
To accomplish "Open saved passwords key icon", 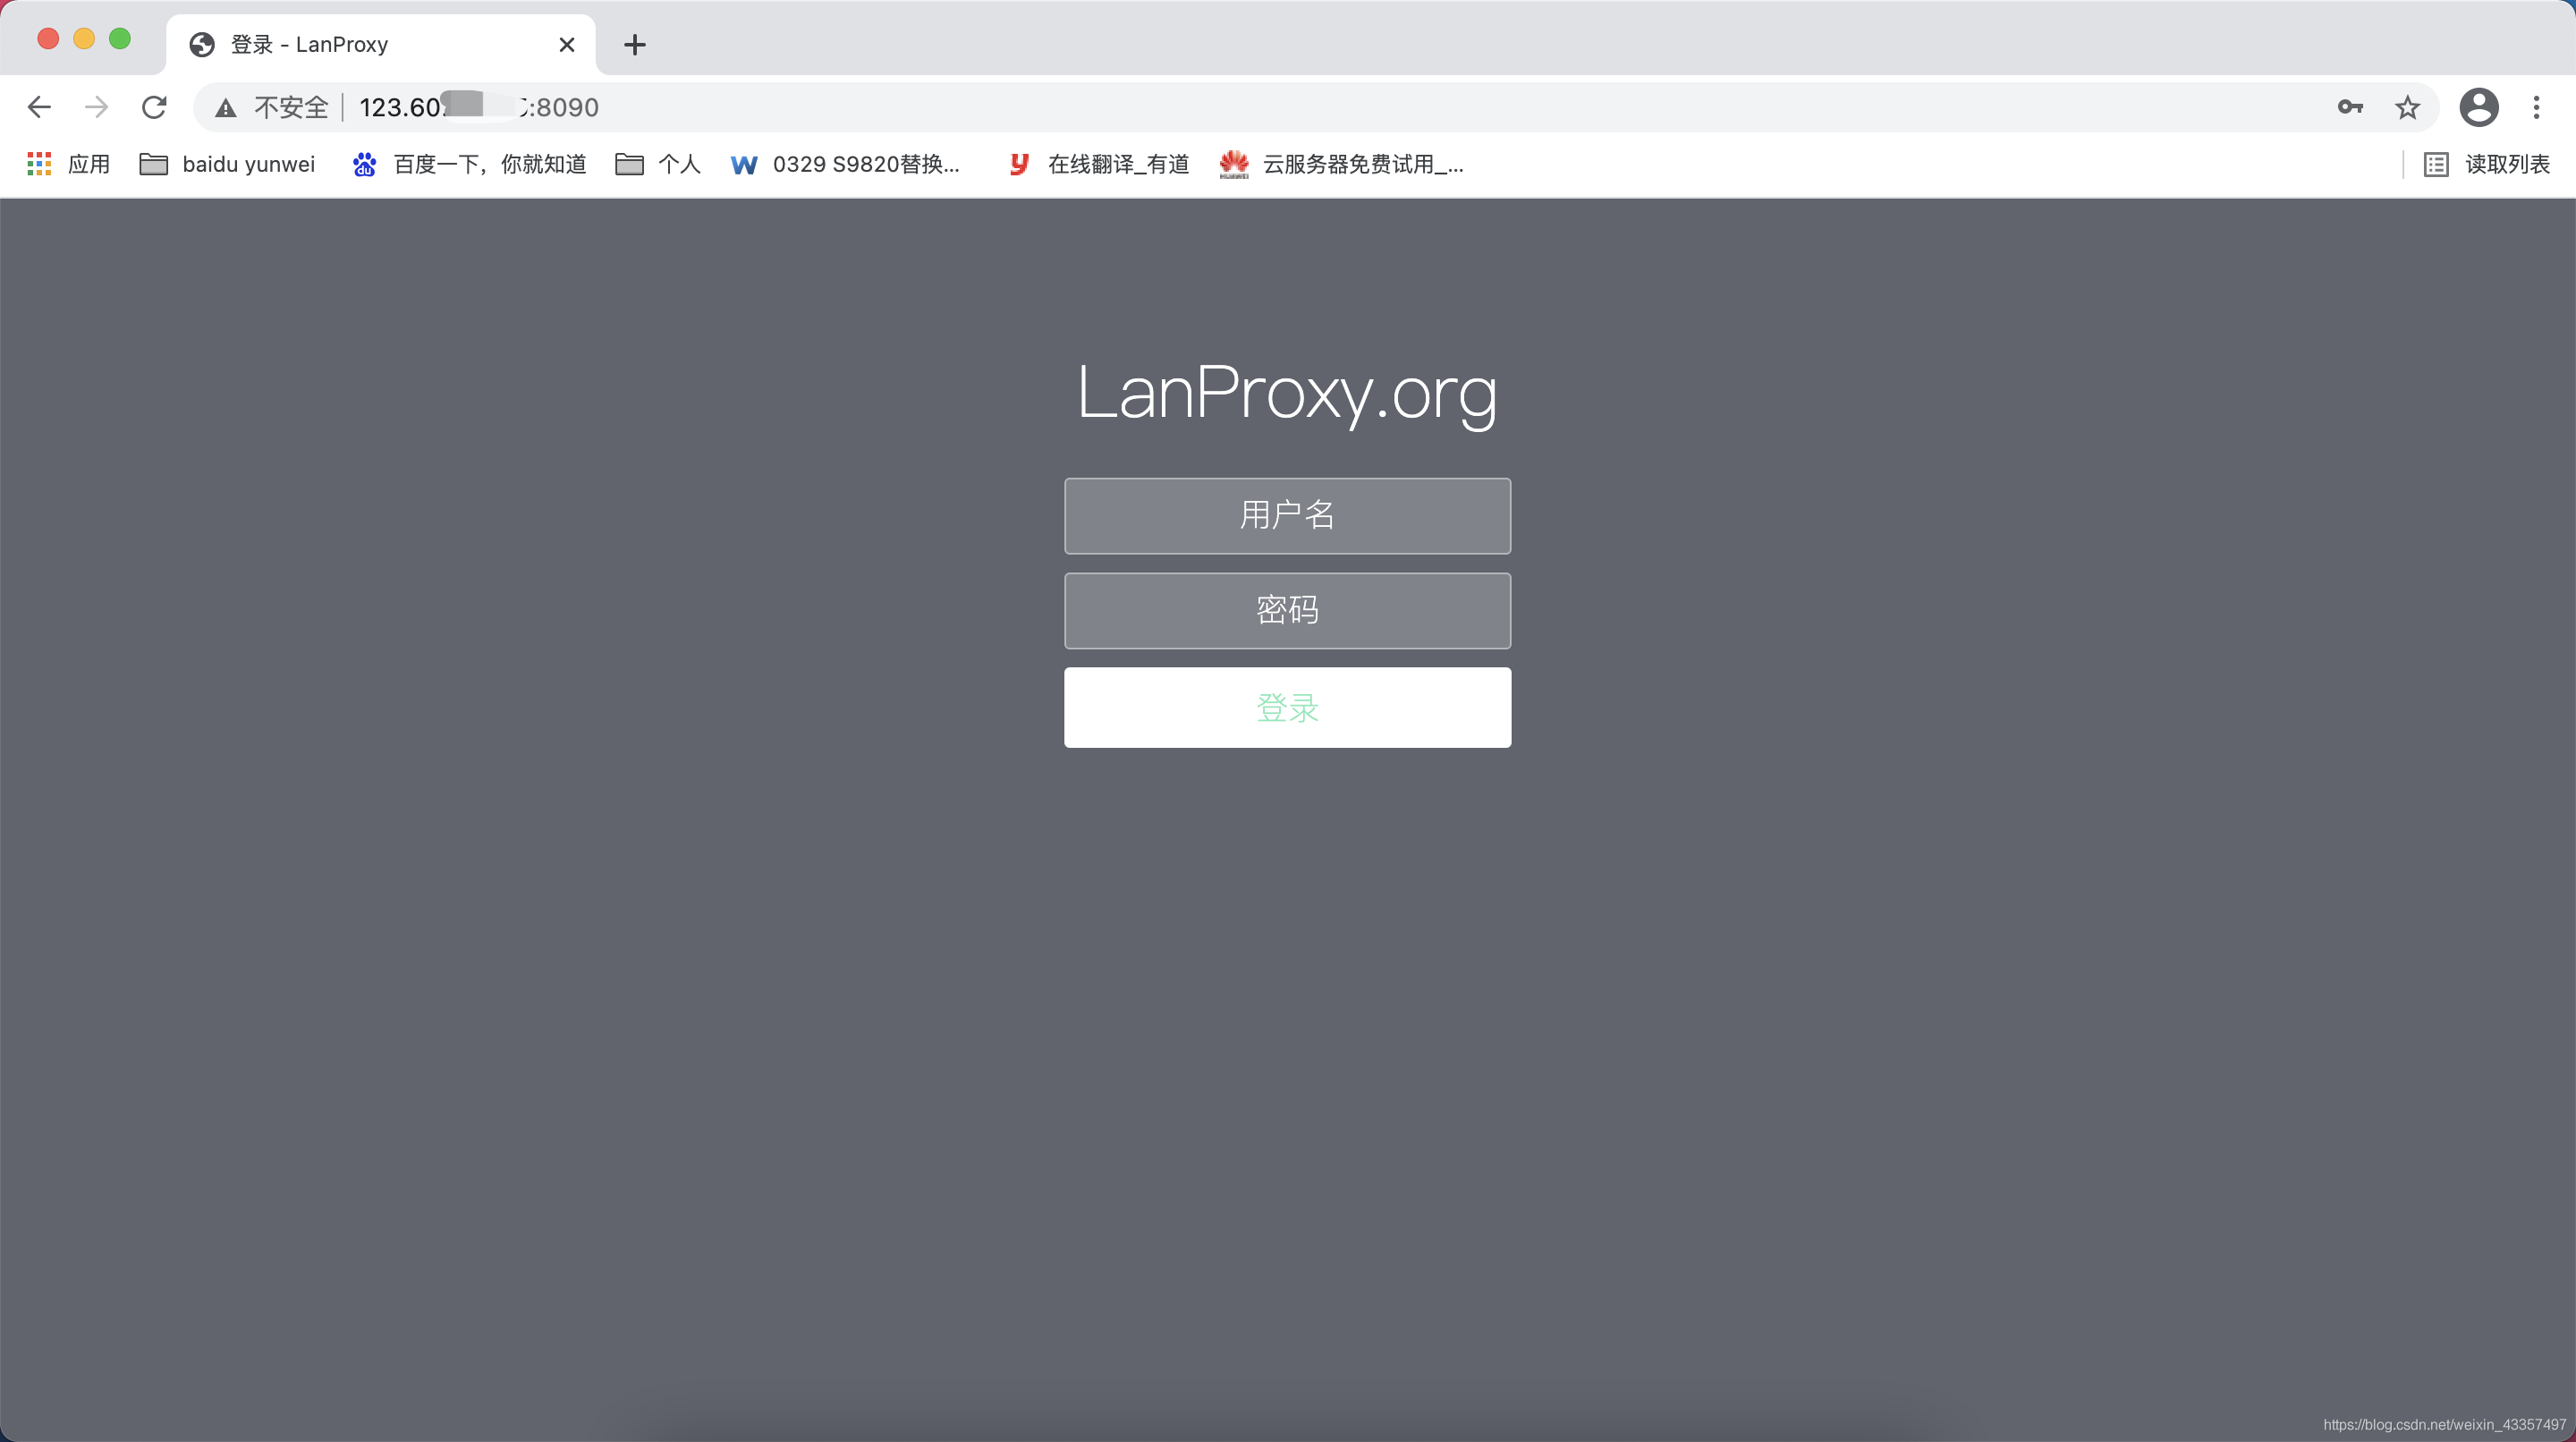I will coord(2350,107).
